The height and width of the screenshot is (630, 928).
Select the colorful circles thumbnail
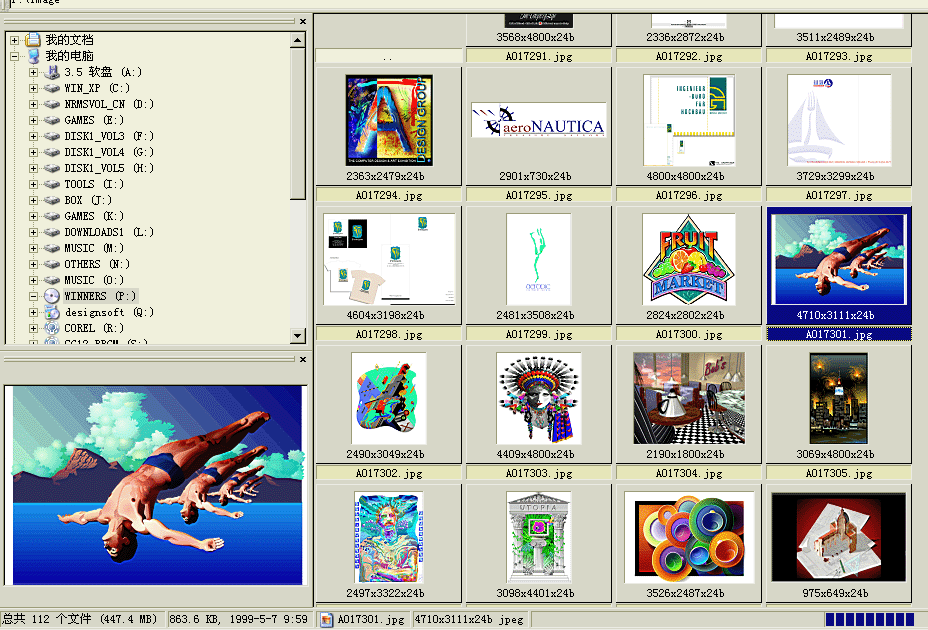pyautogui.click(x=689, y=538)
